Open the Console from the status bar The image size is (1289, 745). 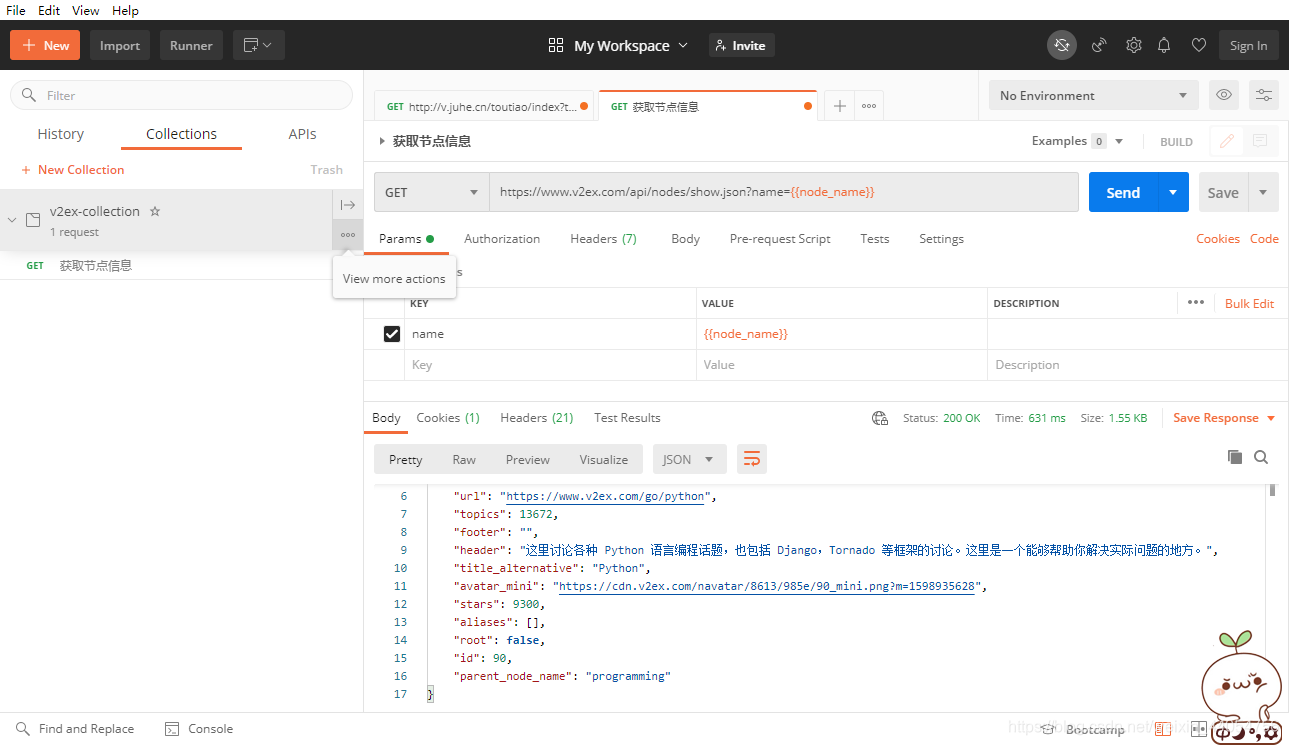tap(198, 729)
